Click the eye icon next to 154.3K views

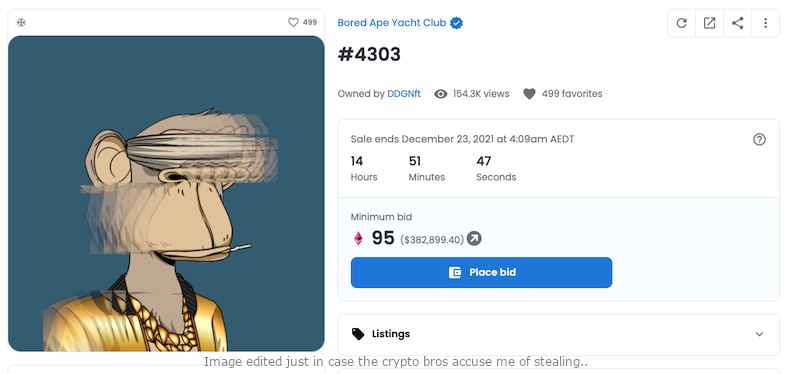440,94
